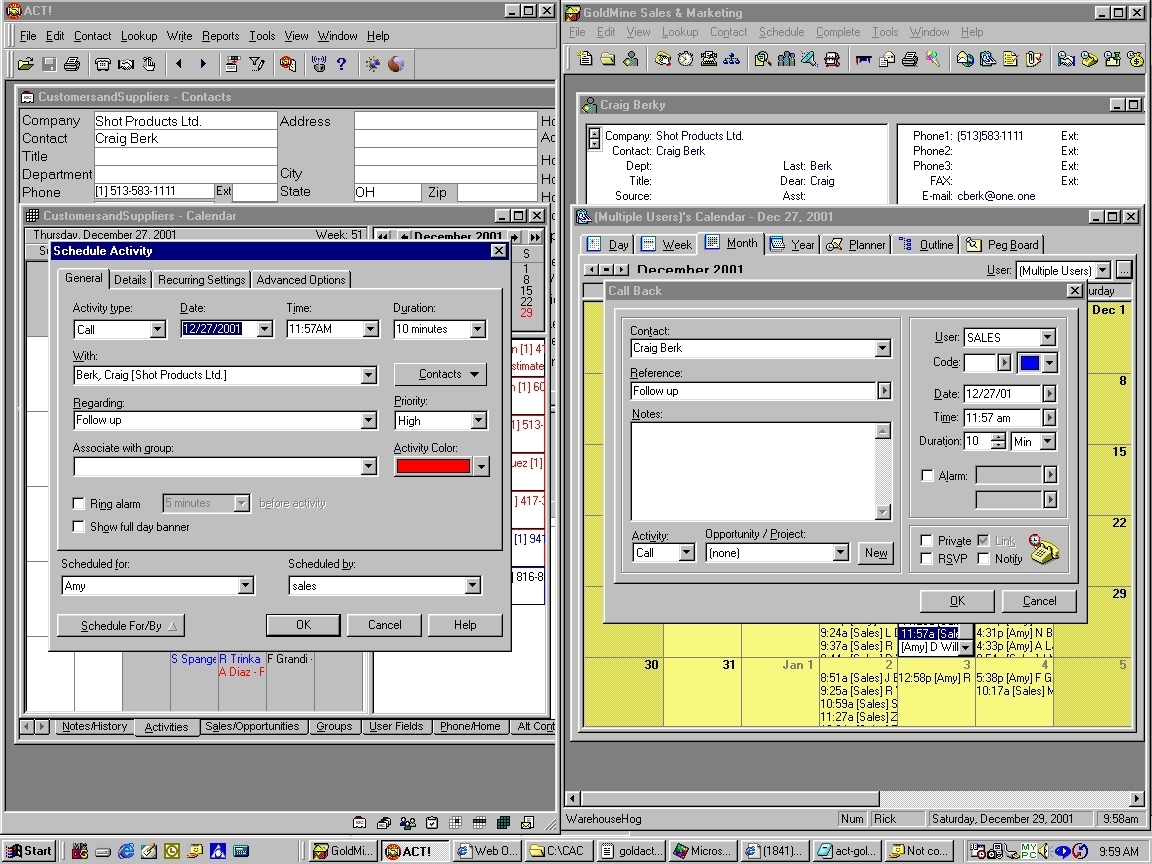Click the stopwatch timer icon in GoldMine toolbar
This screenshot has width=1152, height=864.
(685, 59)
